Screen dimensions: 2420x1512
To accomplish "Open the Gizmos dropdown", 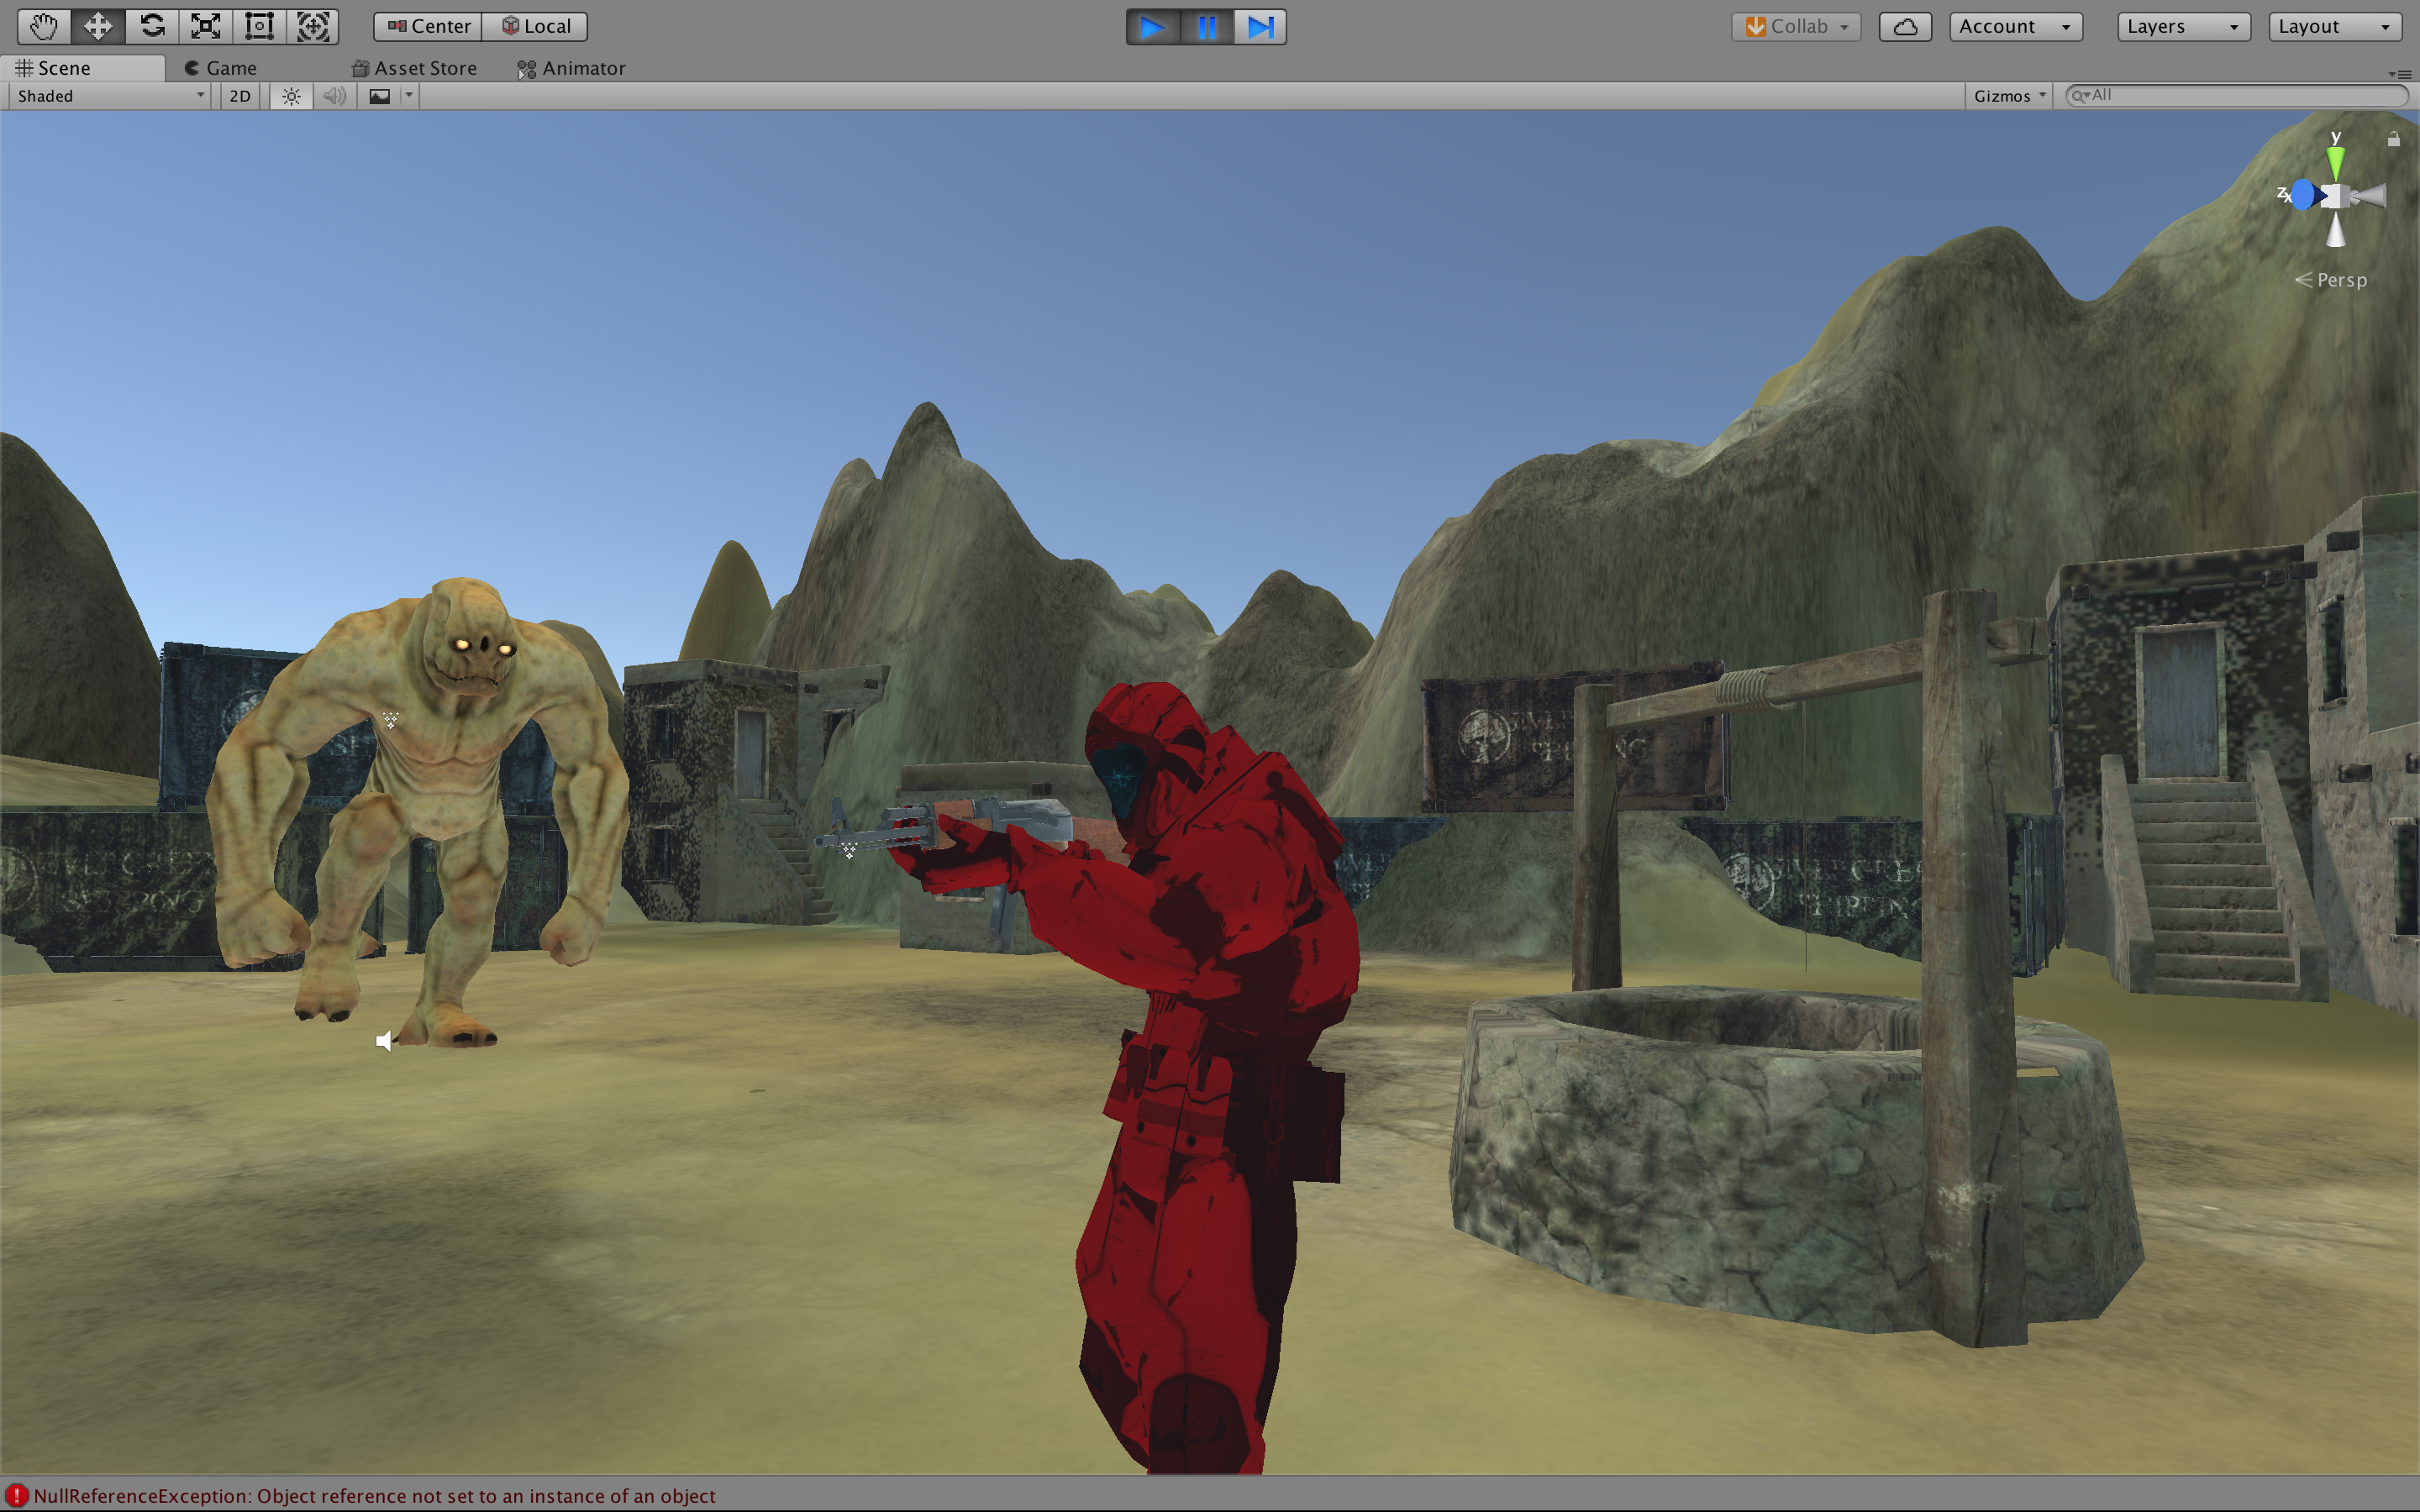I will (x=2010, y=96).
